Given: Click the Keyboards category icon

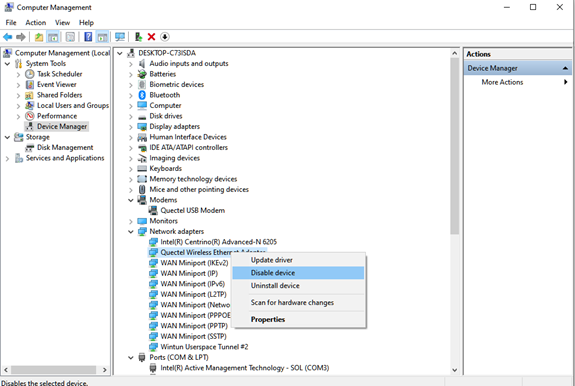Looking at the screenshot, I should (x=142, y=169).
